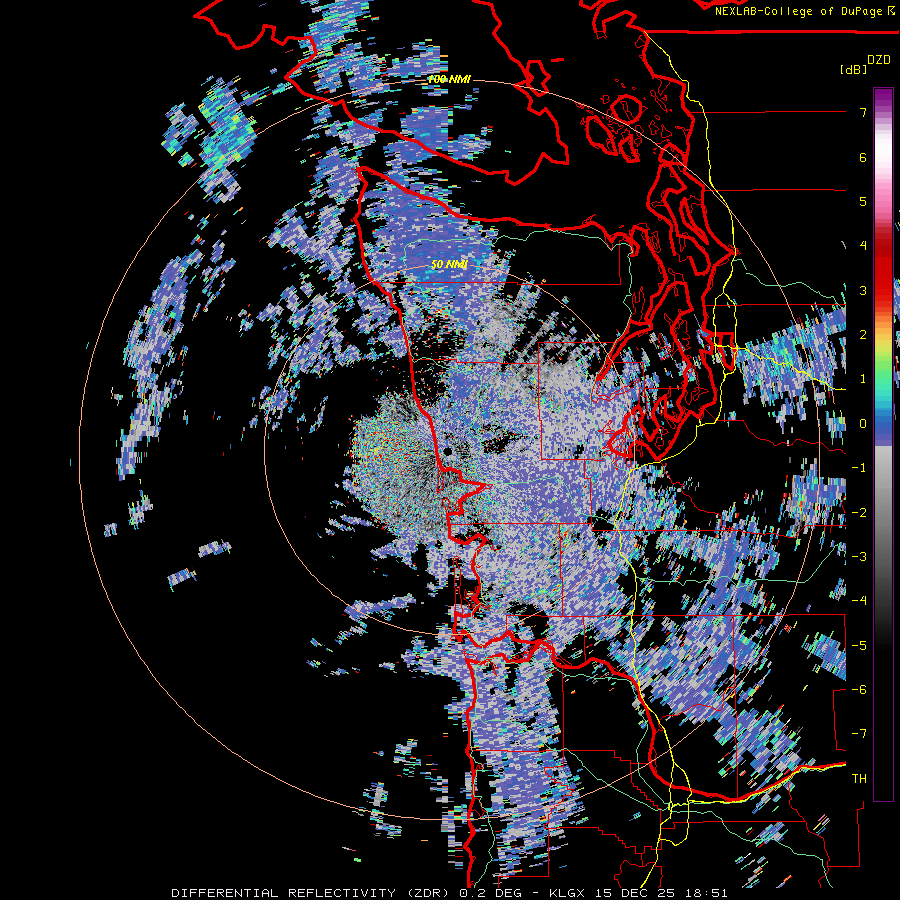Click the TH threshold label
Viewport: 900px width, 900px height.
click(x=859, y=779)
